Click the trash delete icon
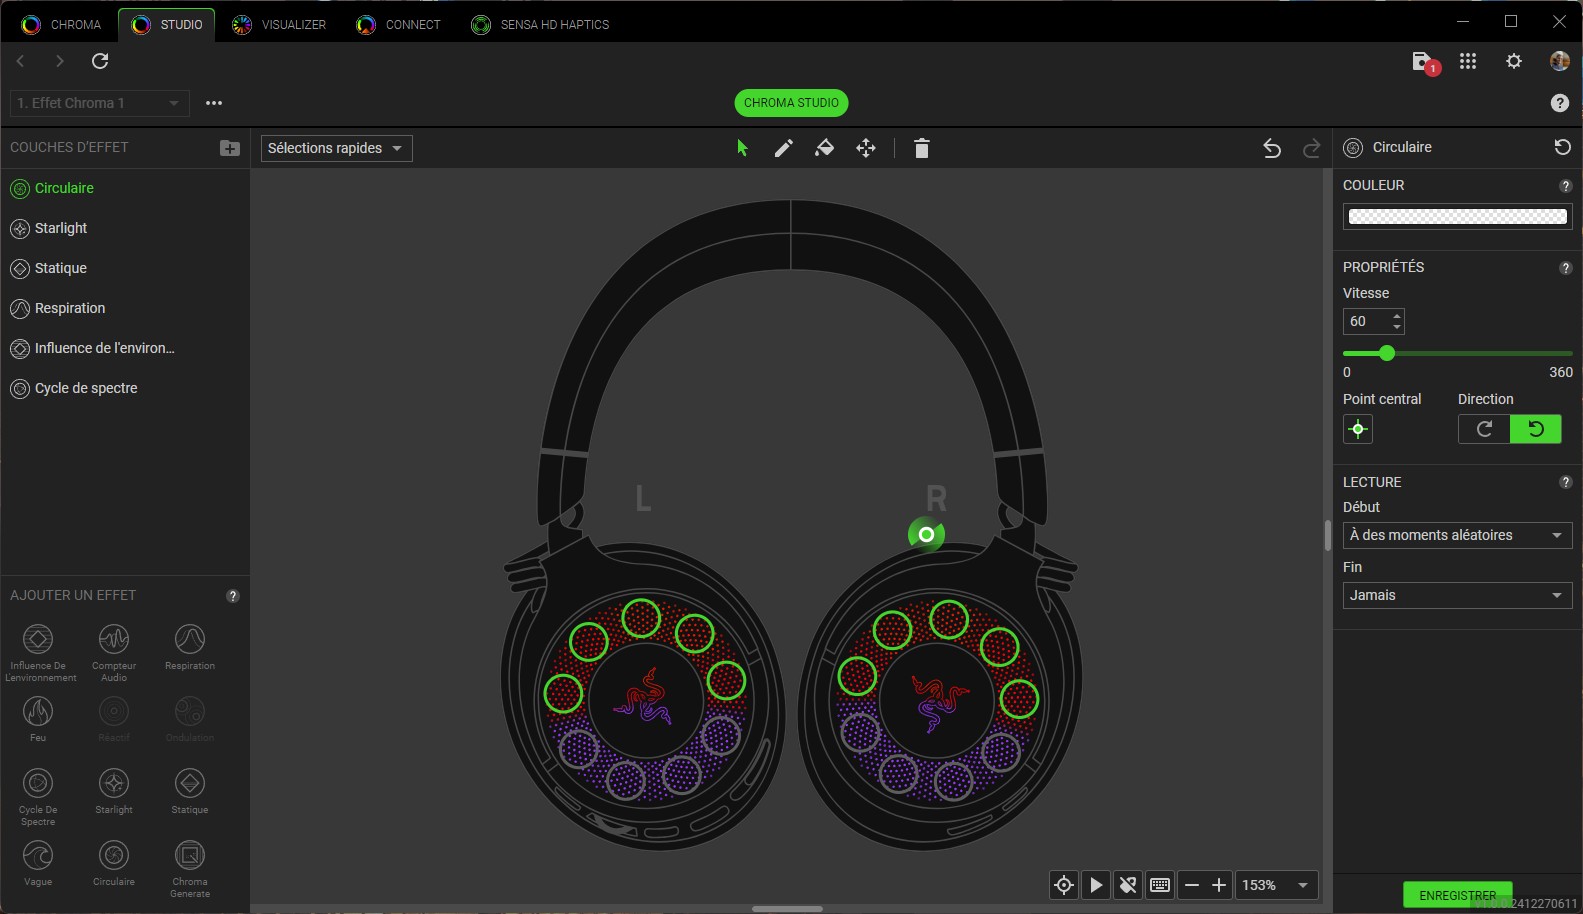Image resolution: width=1583 pixels, height=914 pixels. click(922, 148)
